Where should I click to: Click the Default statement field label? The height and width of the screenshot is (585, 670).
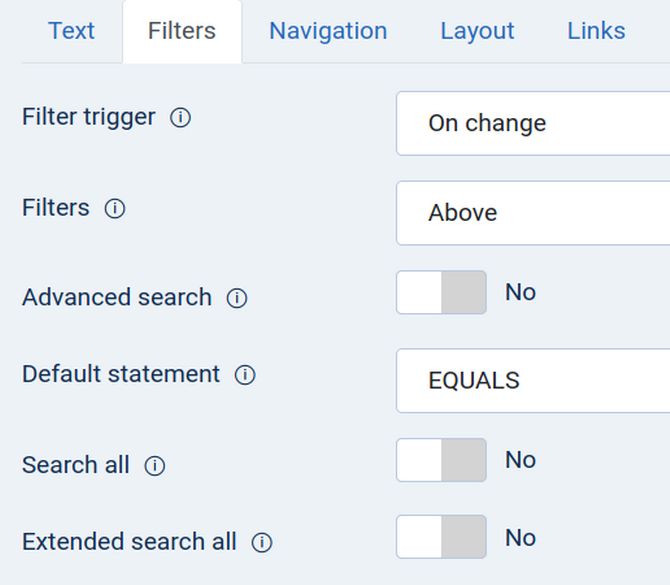pyautogui.click(x=121, y=374)
